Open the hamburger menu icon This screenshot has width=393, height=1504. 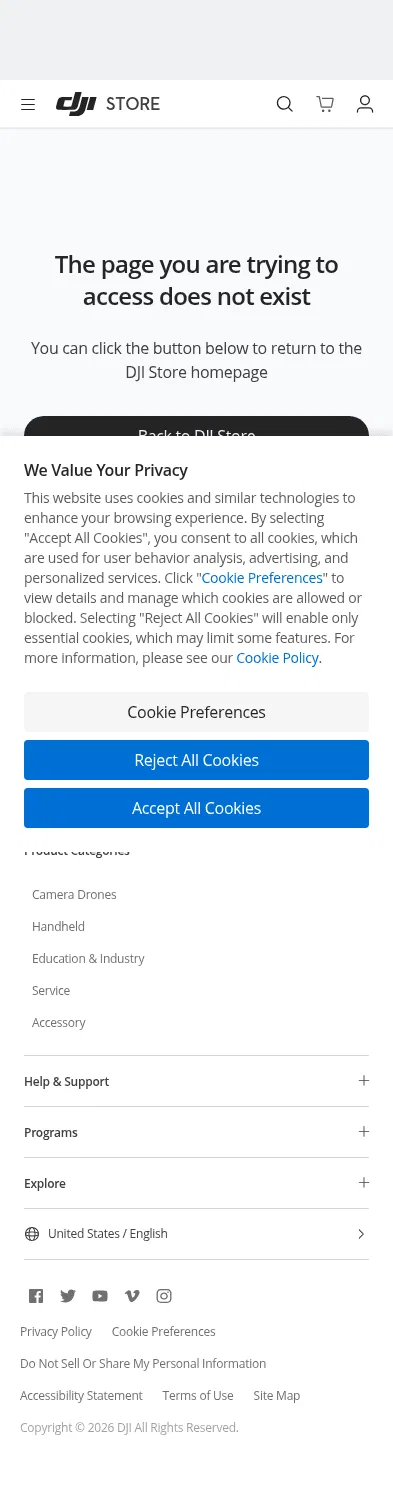[28, 104]
